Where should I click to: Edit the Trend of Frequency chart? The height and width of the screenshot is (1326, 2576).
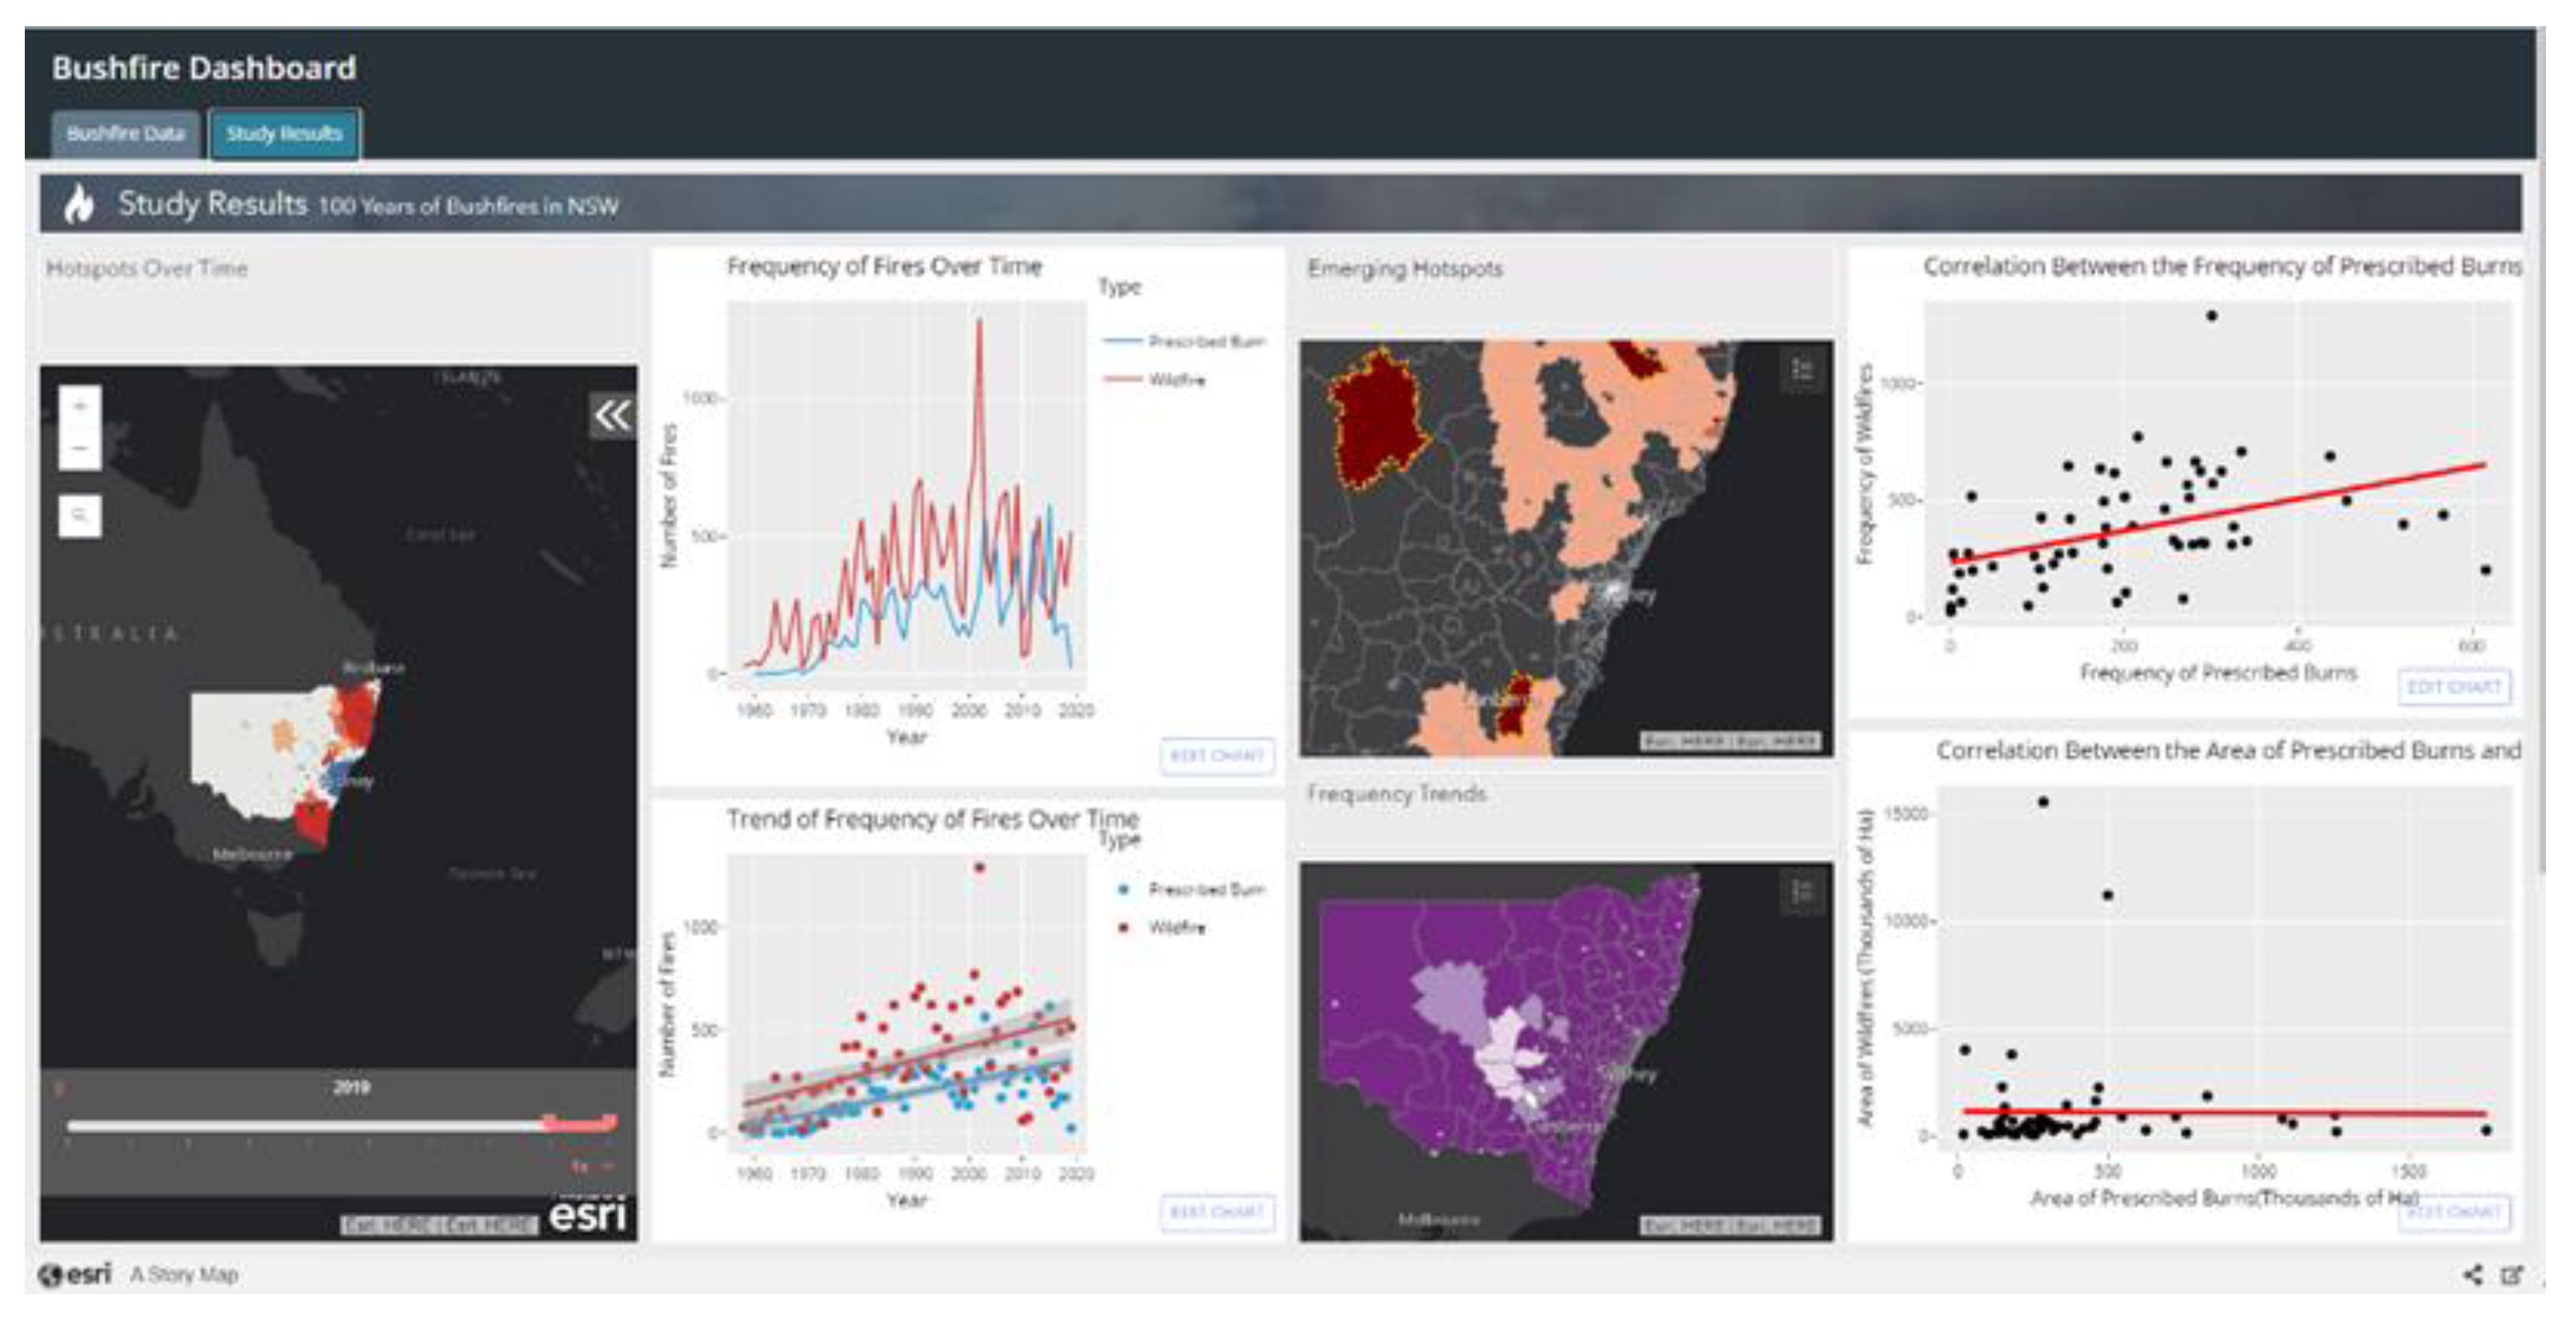(1217, 1212)
